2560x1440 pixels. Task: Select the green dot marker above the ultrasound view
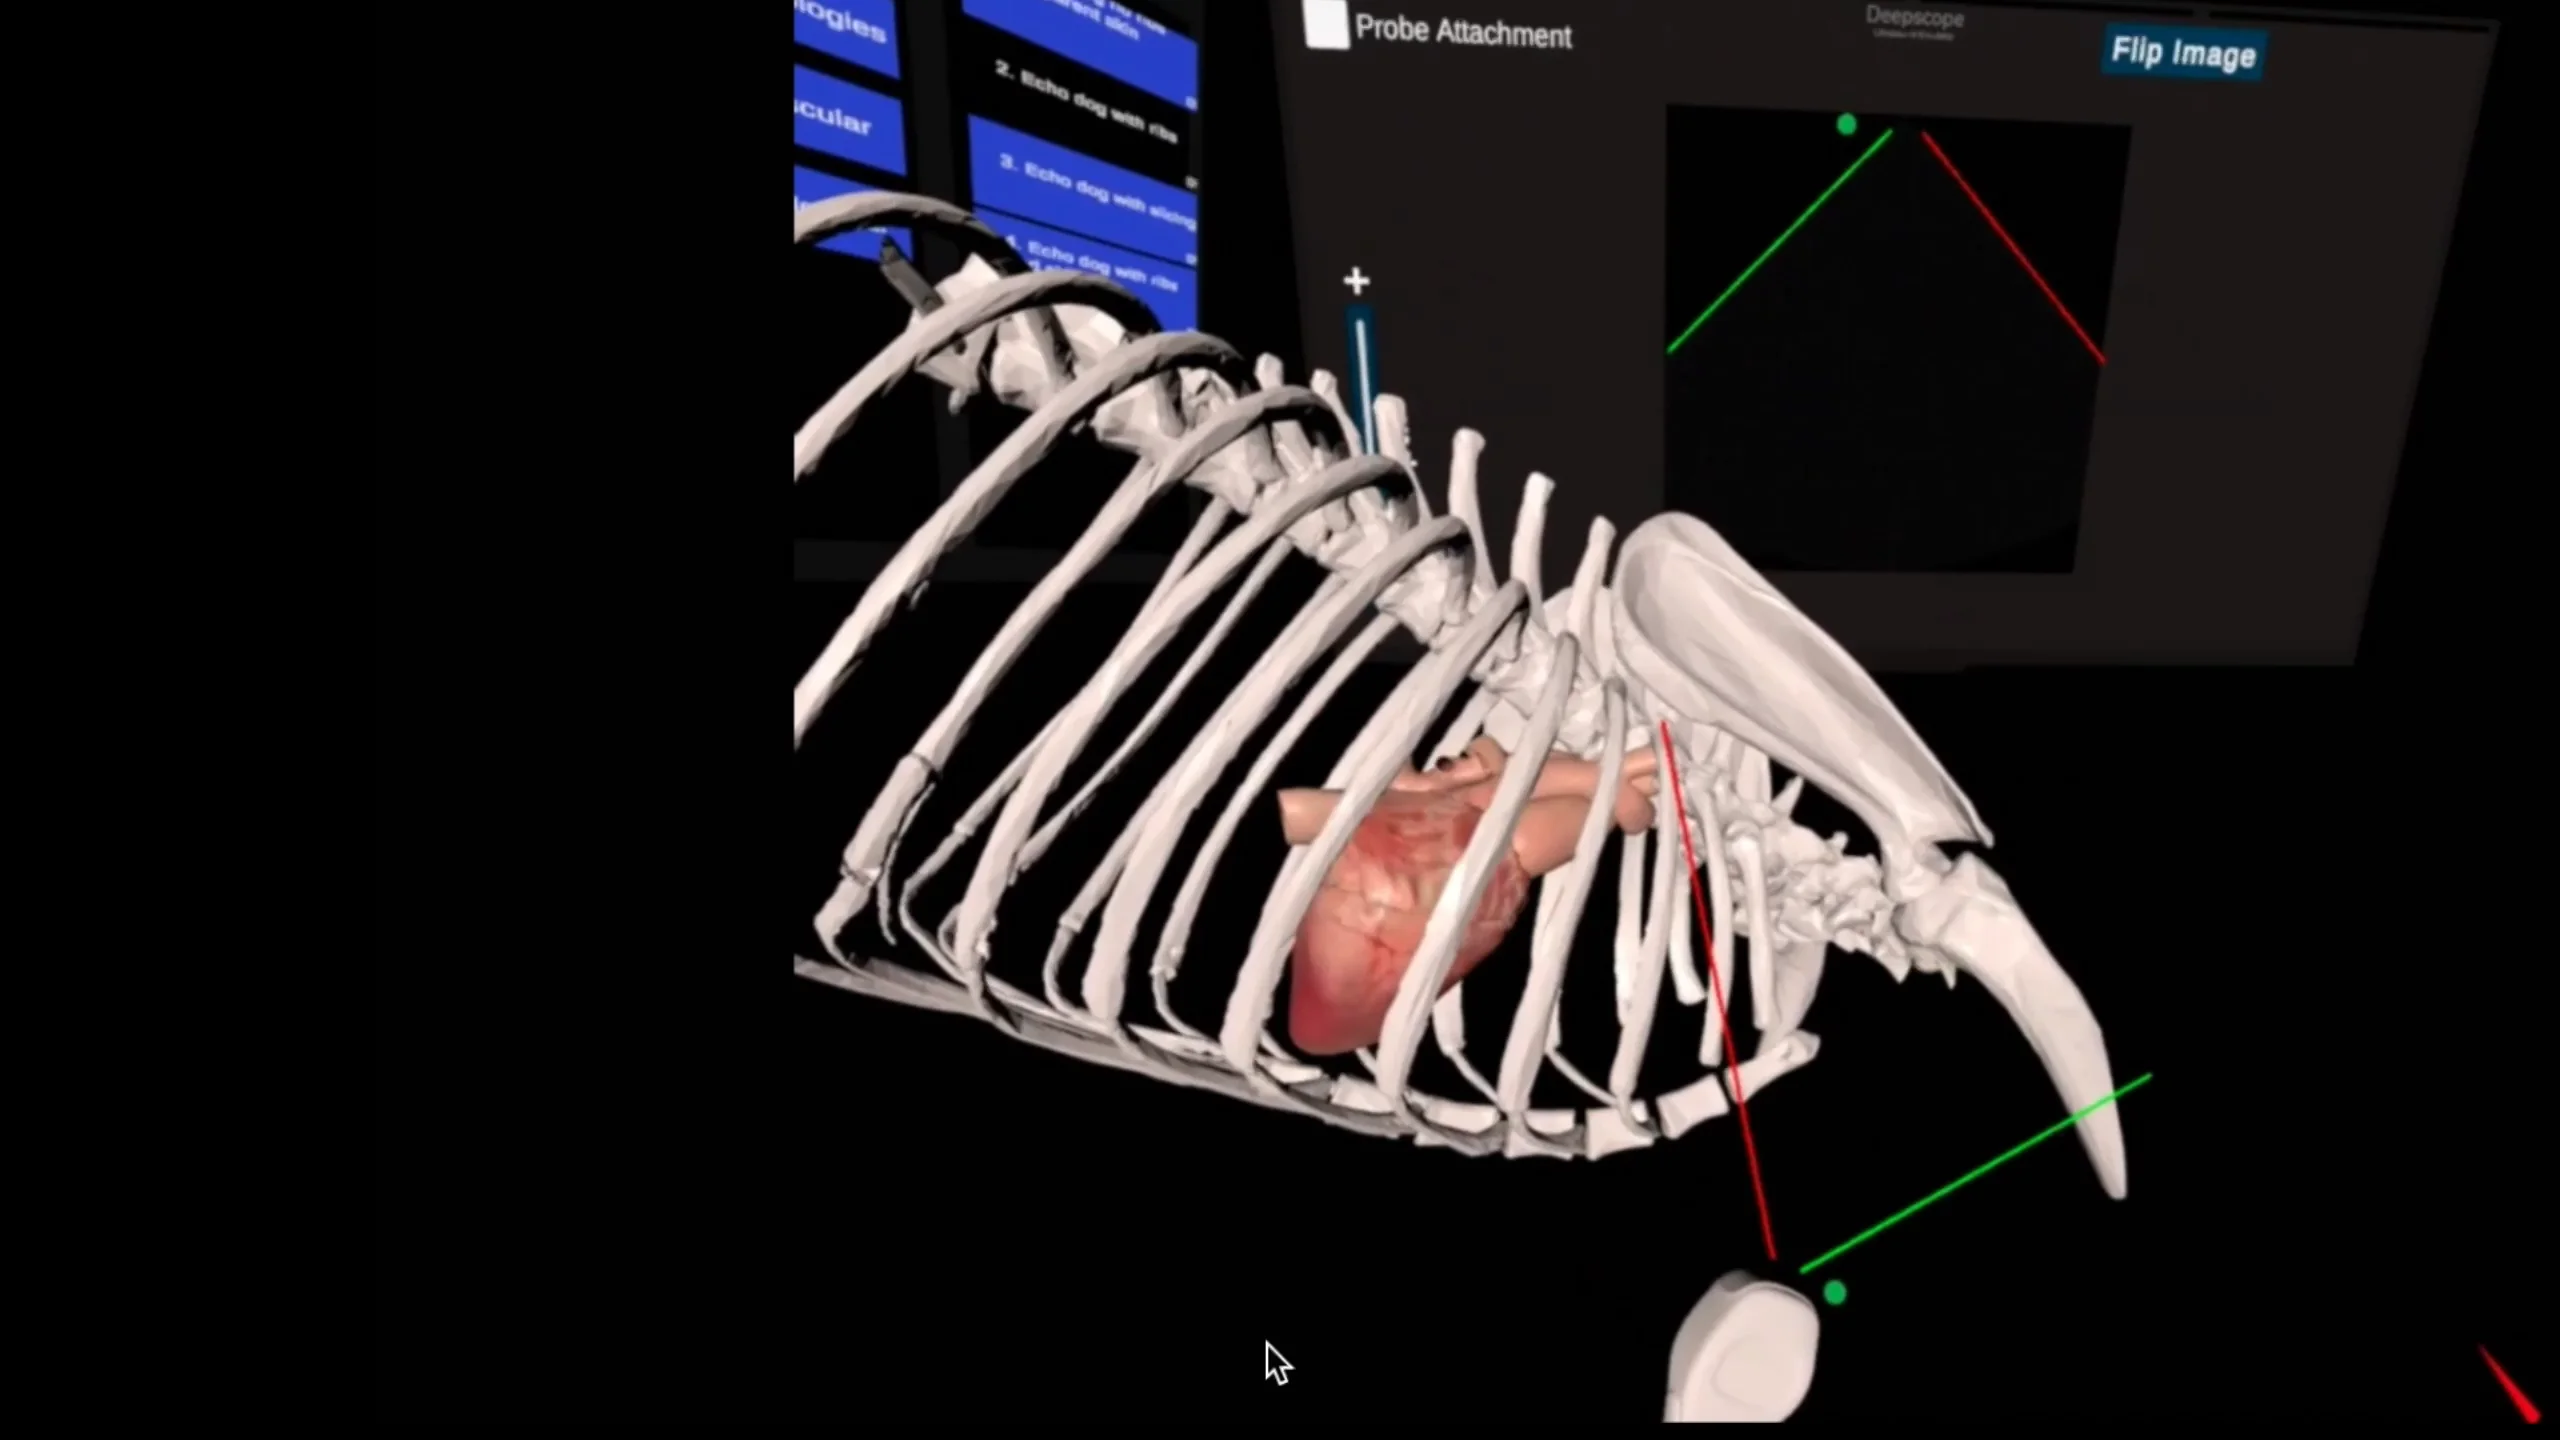pos(1846,124)
